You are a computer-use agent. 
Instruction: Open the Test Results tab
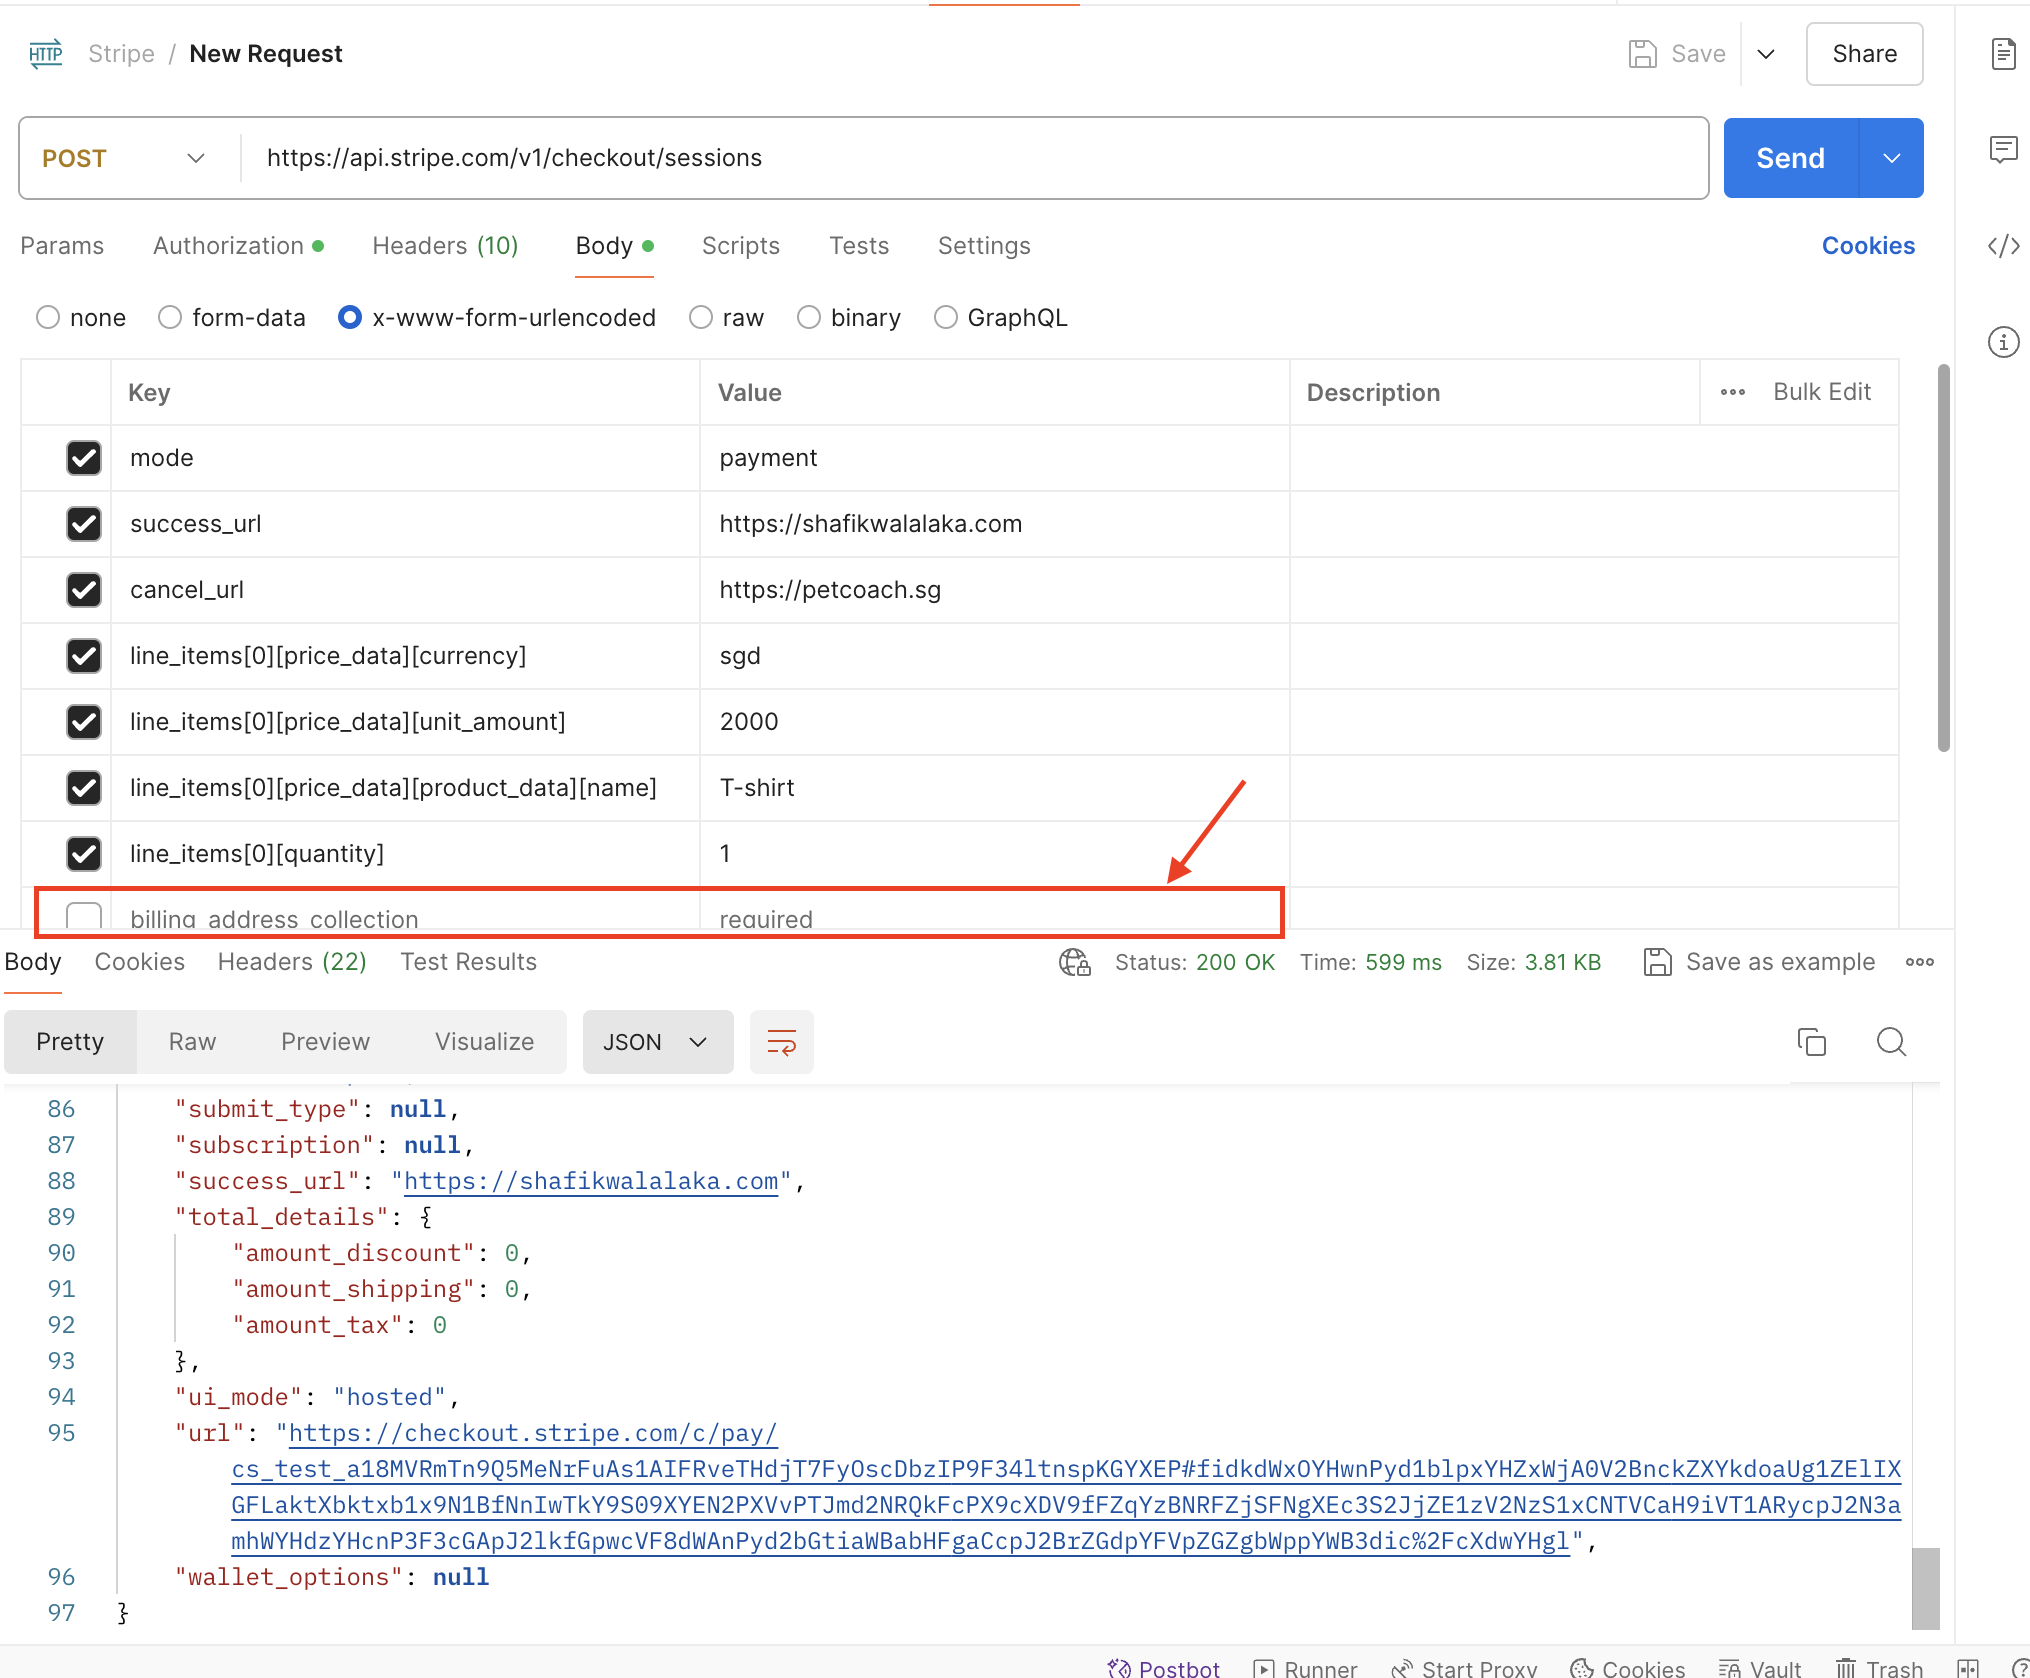(x=468, y=962)
